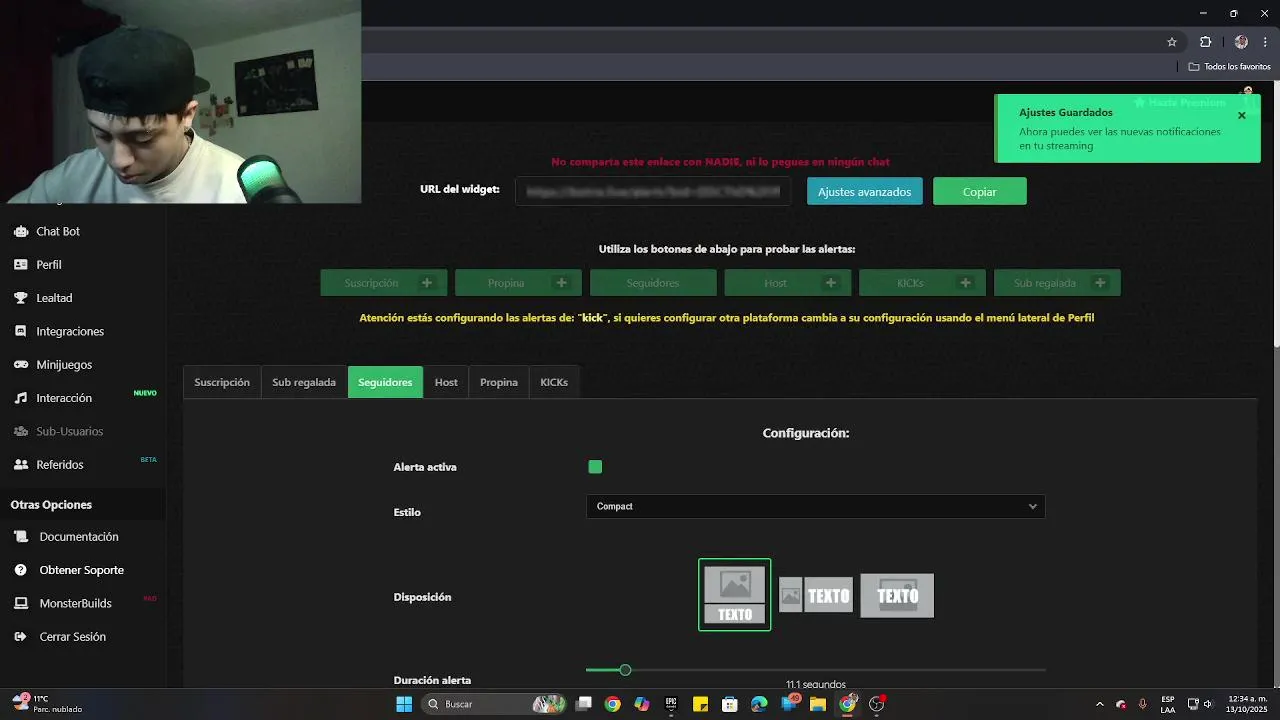Toggle the Alerta activa checkbox
1280x720 pixels.
[x=595, y=467]
